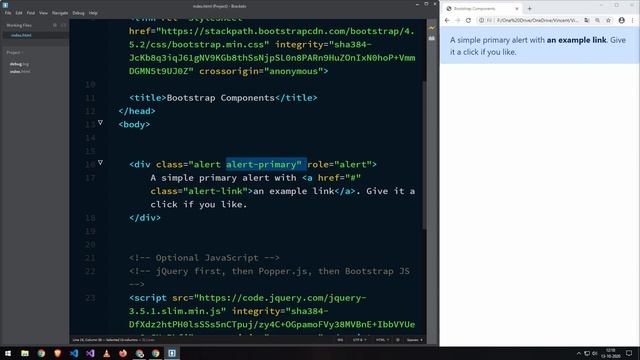Click the browser Forward arrow
The width and height of the screenshot is (640, 360).
(458, 20)
